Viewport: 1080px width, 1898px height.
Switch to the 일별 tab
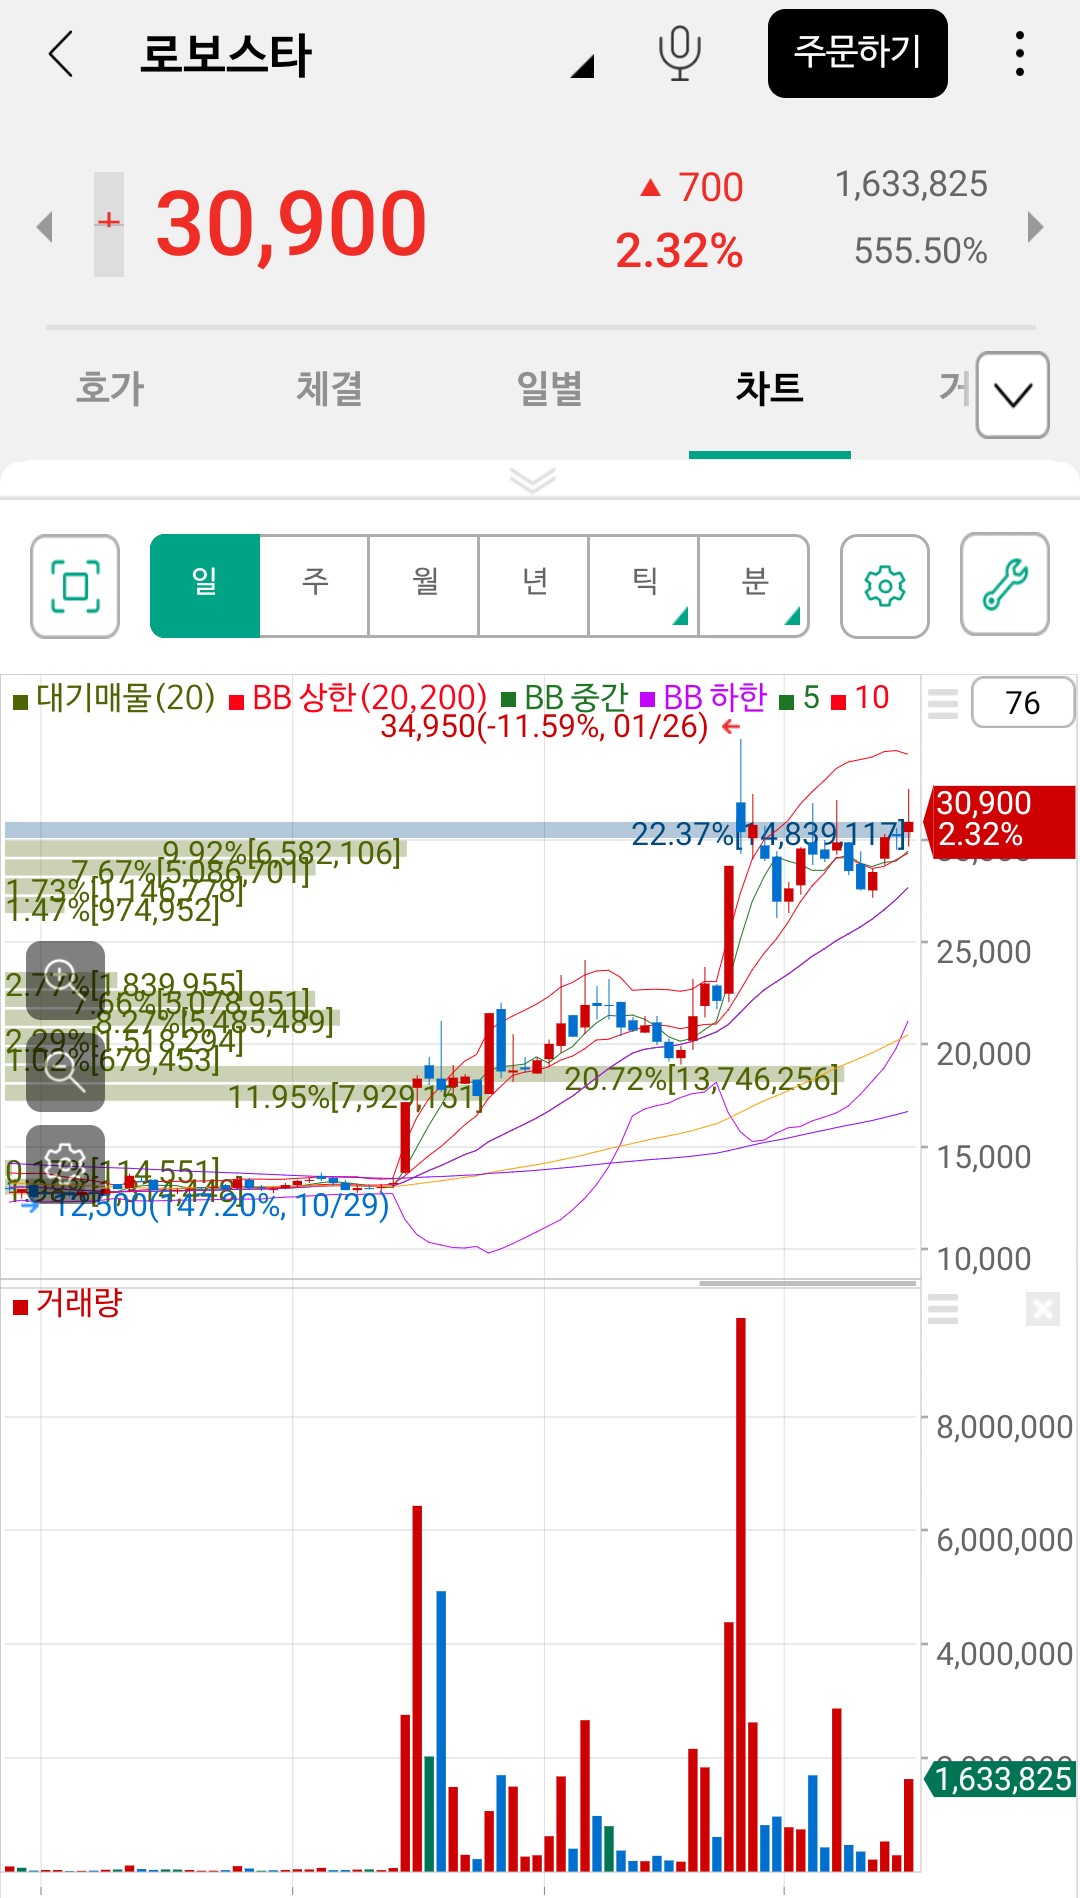[x=550, y=388]
